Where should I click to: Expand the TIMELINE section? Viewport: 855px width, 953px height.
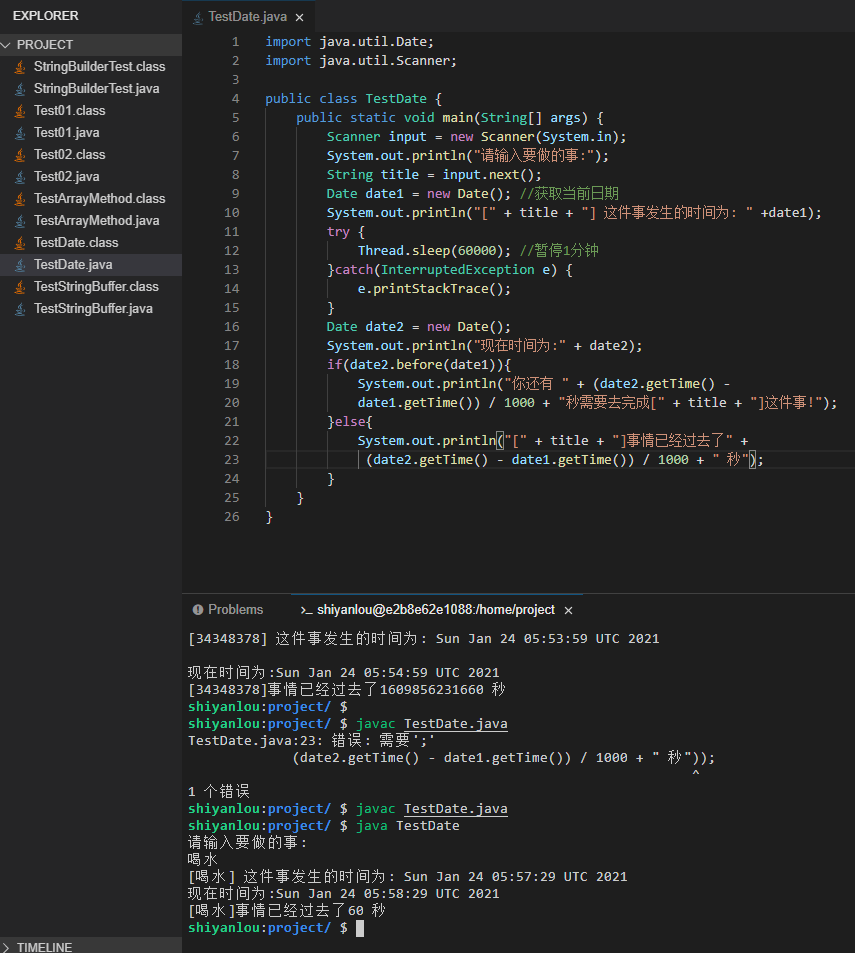click(x=91, y=946)
